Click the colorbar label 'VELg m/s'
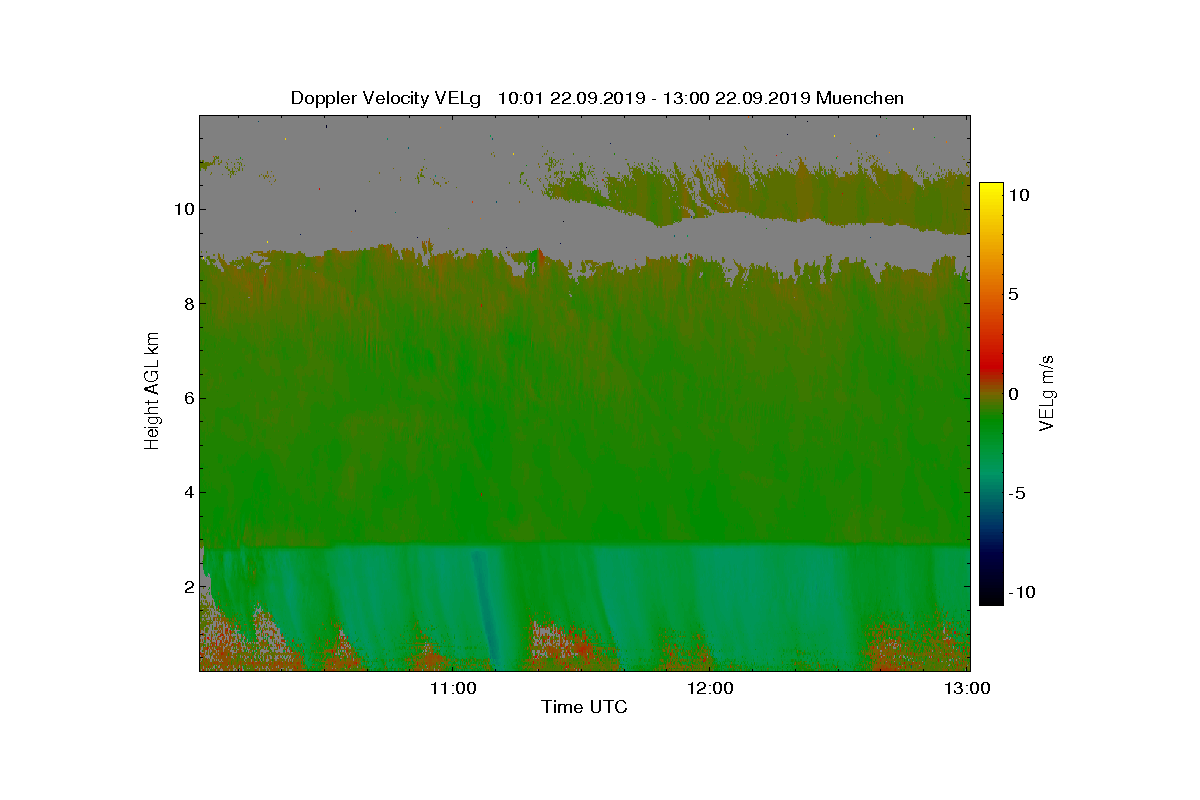This screenshot has width=1200, height=800. coord(1047,393)
